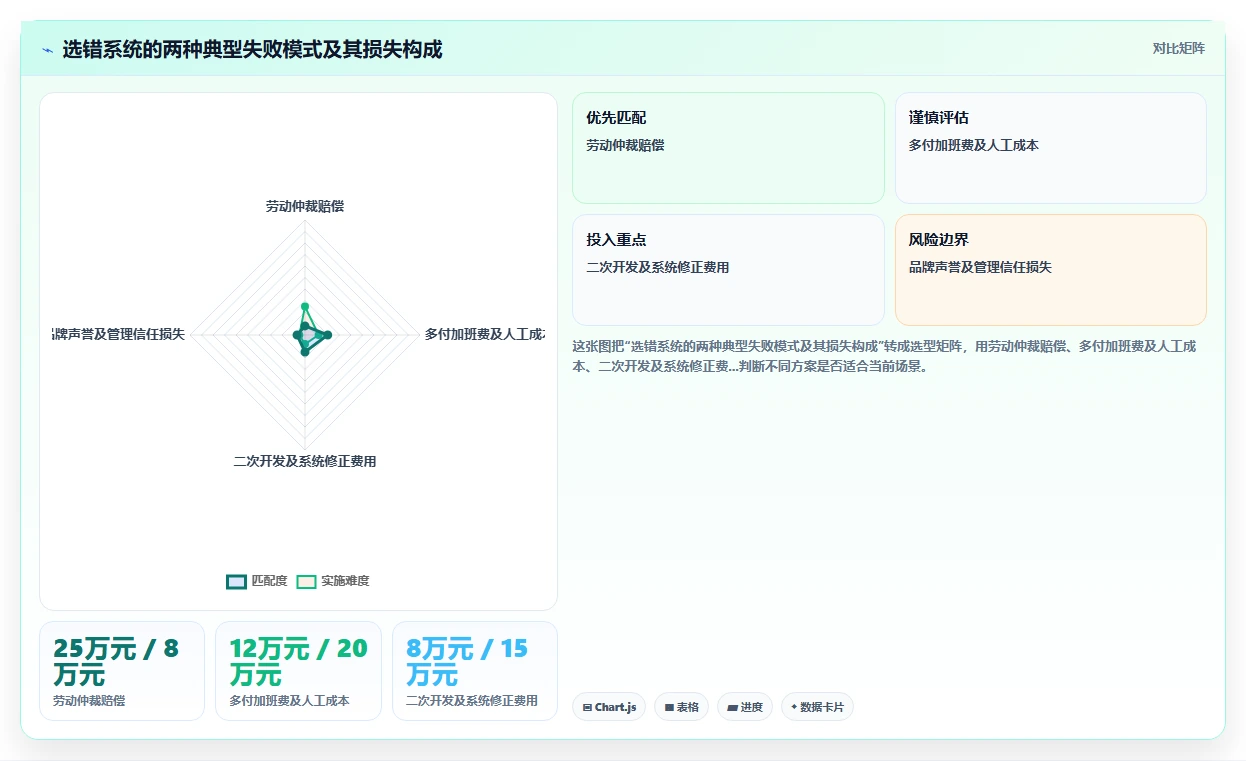Click 劳动仲裁赔偿 text in 优先匹配 card
Screen dimensions: 1246x761
pos(625,145)
